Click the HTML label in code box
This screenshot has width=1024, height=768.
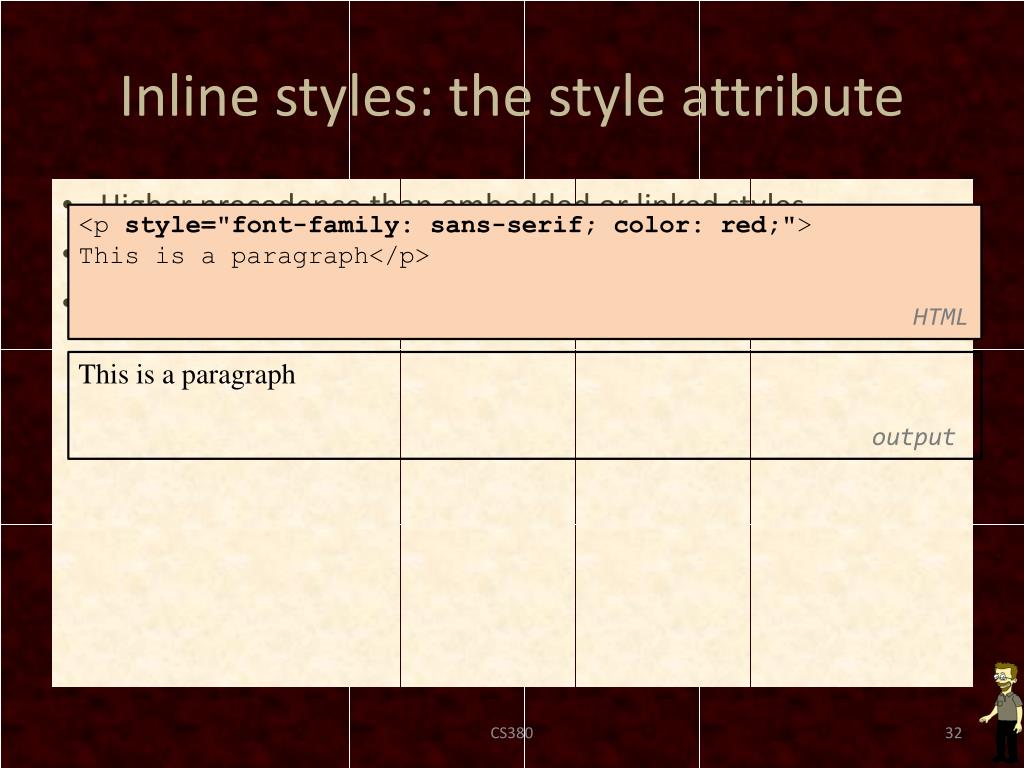tap(938, 317)
